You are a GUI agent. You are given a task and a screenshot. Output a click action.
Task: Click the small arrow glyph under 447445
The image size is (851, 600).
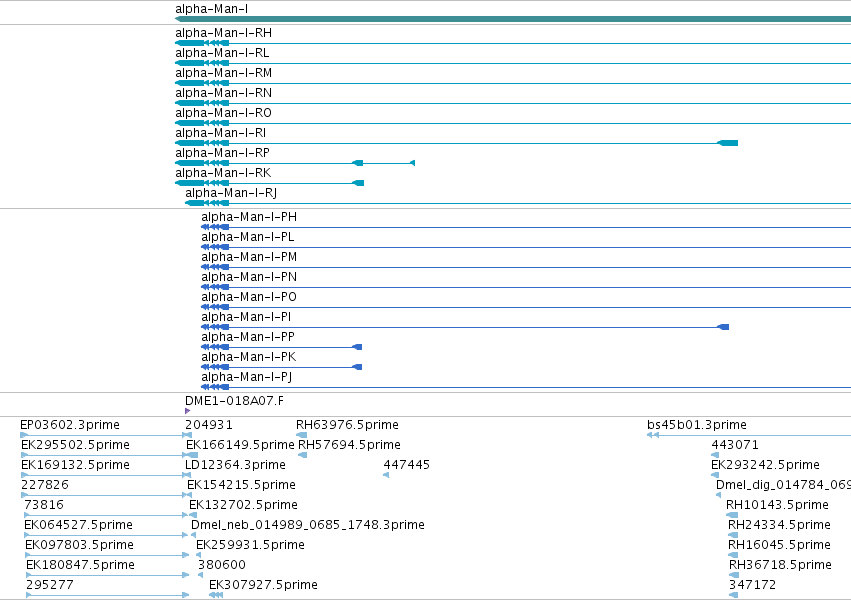[386, 475]
